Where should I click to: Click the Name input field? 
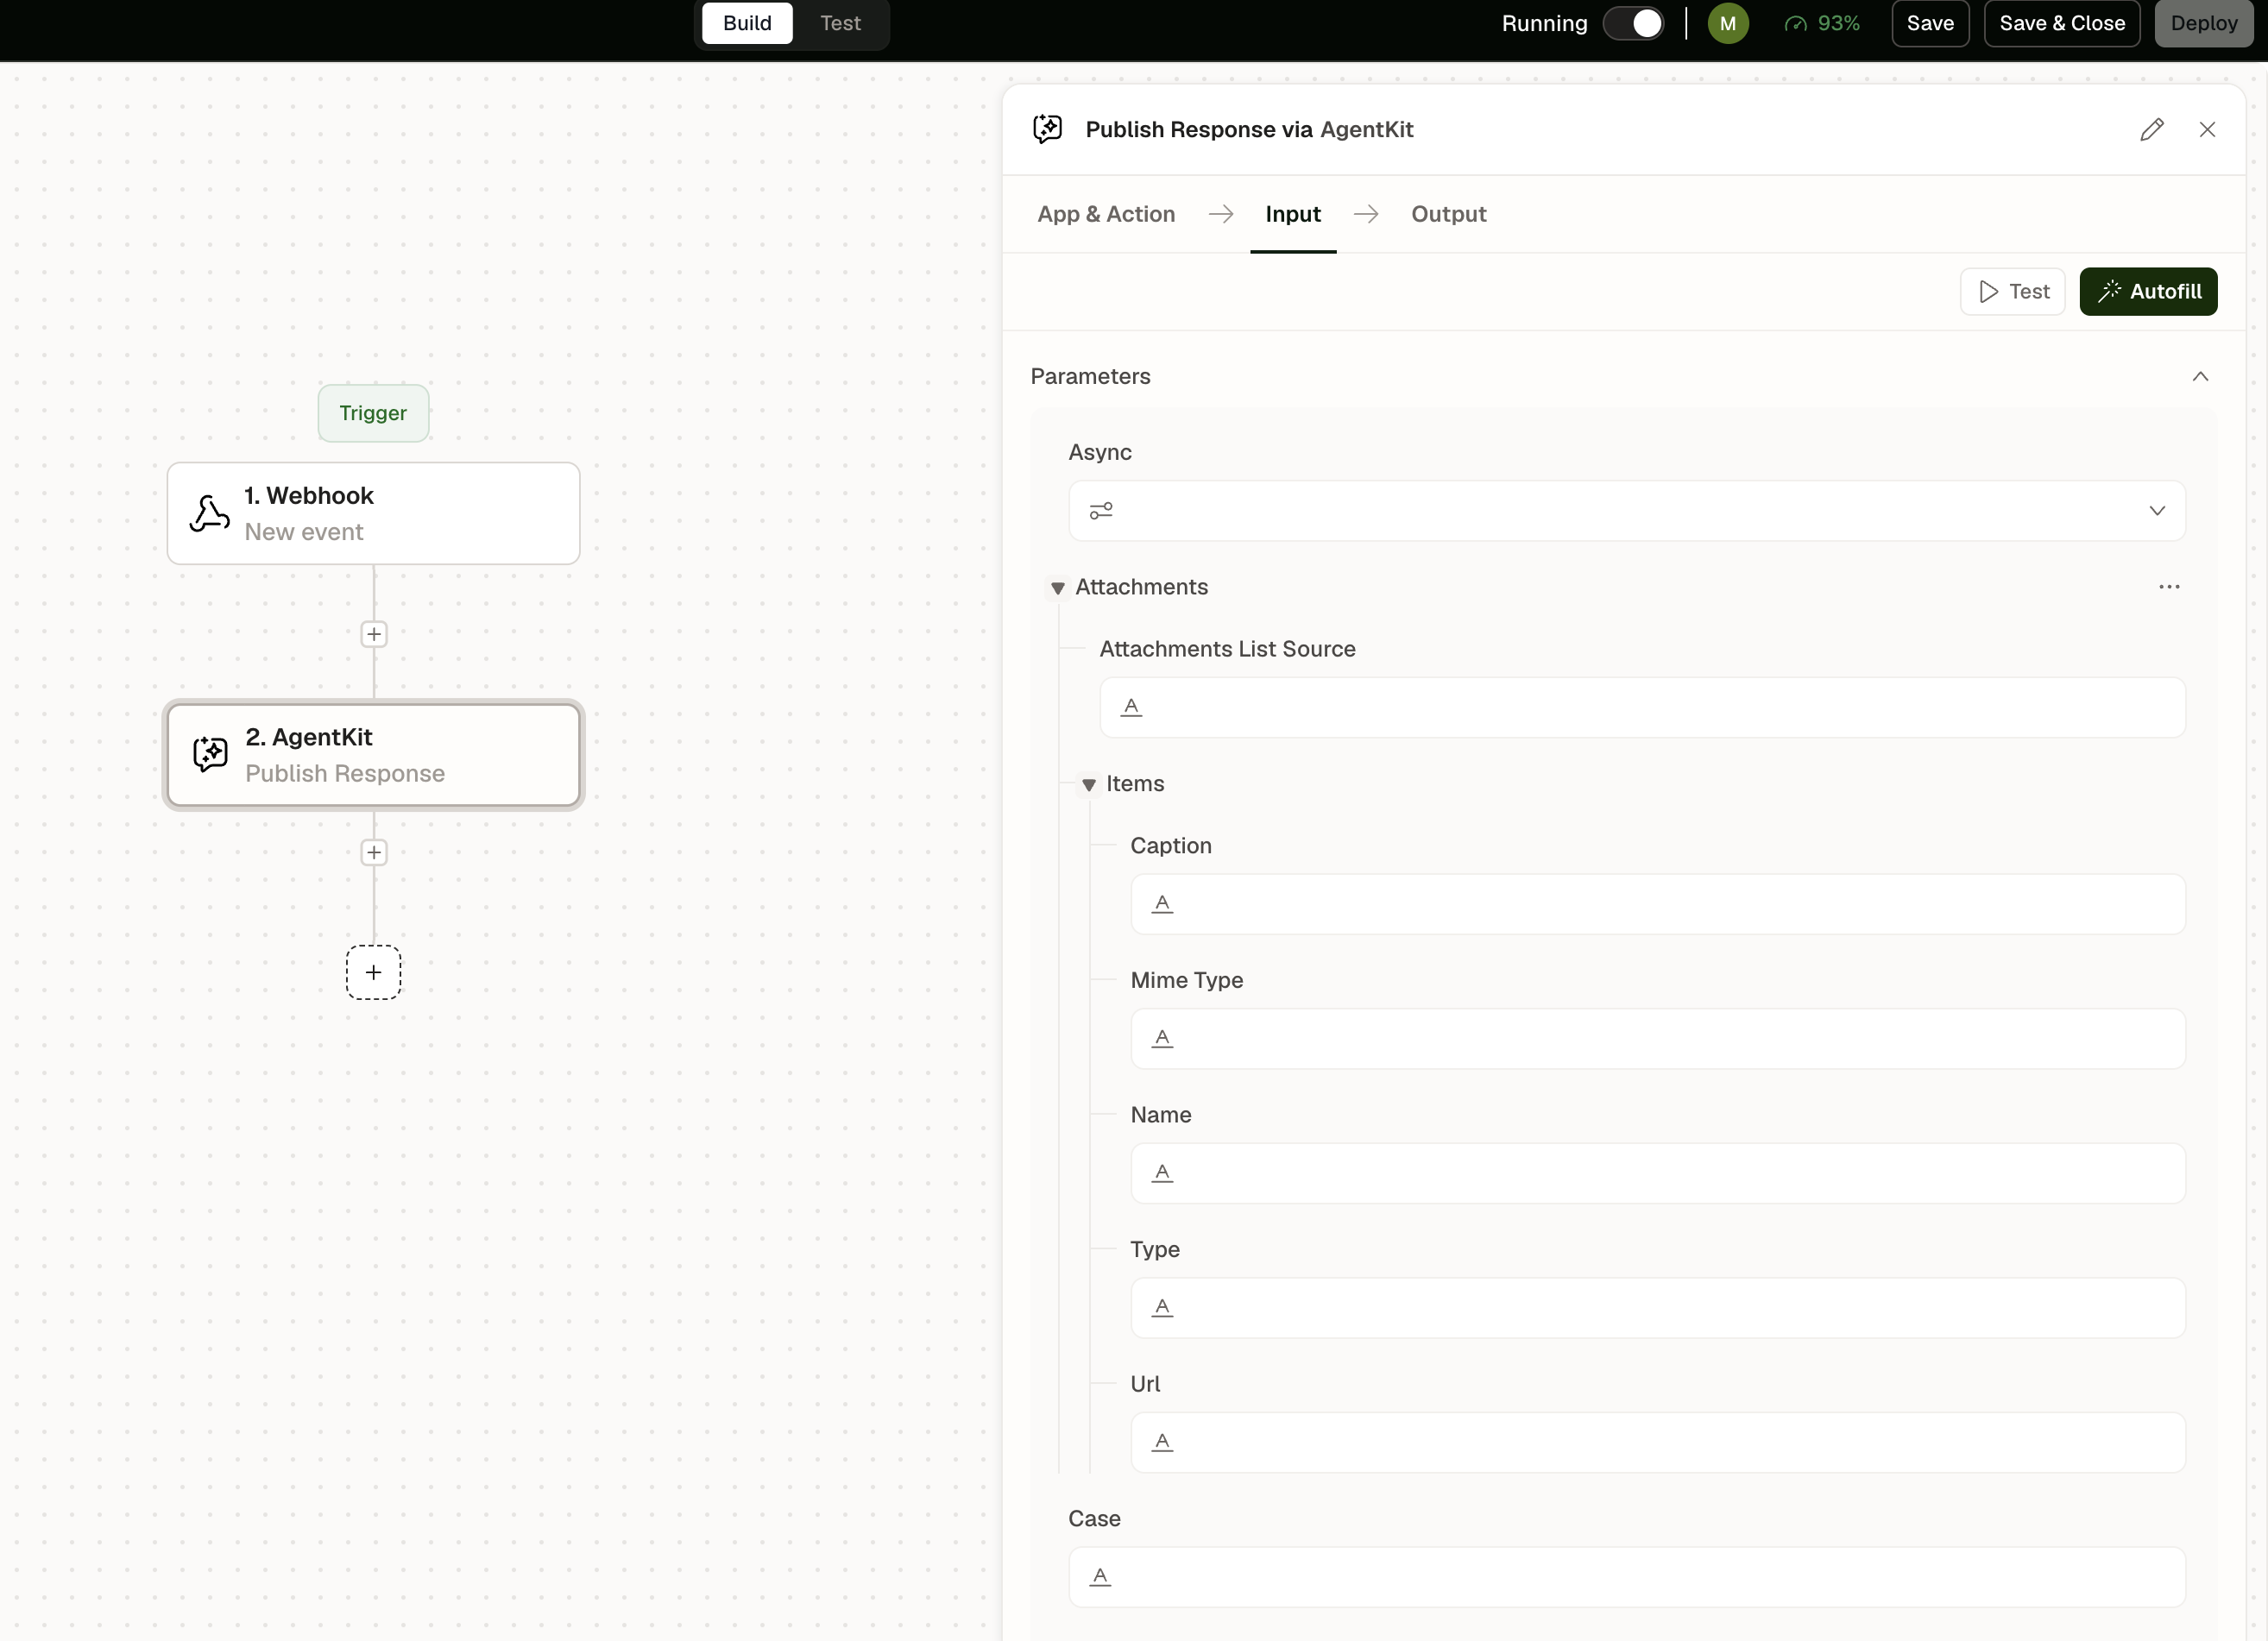(x=1657, y=1174)
